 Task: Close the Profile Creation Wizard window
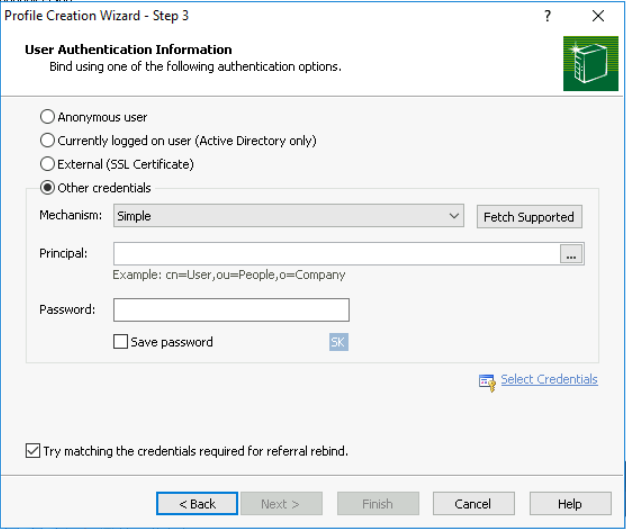click(598, 16)
